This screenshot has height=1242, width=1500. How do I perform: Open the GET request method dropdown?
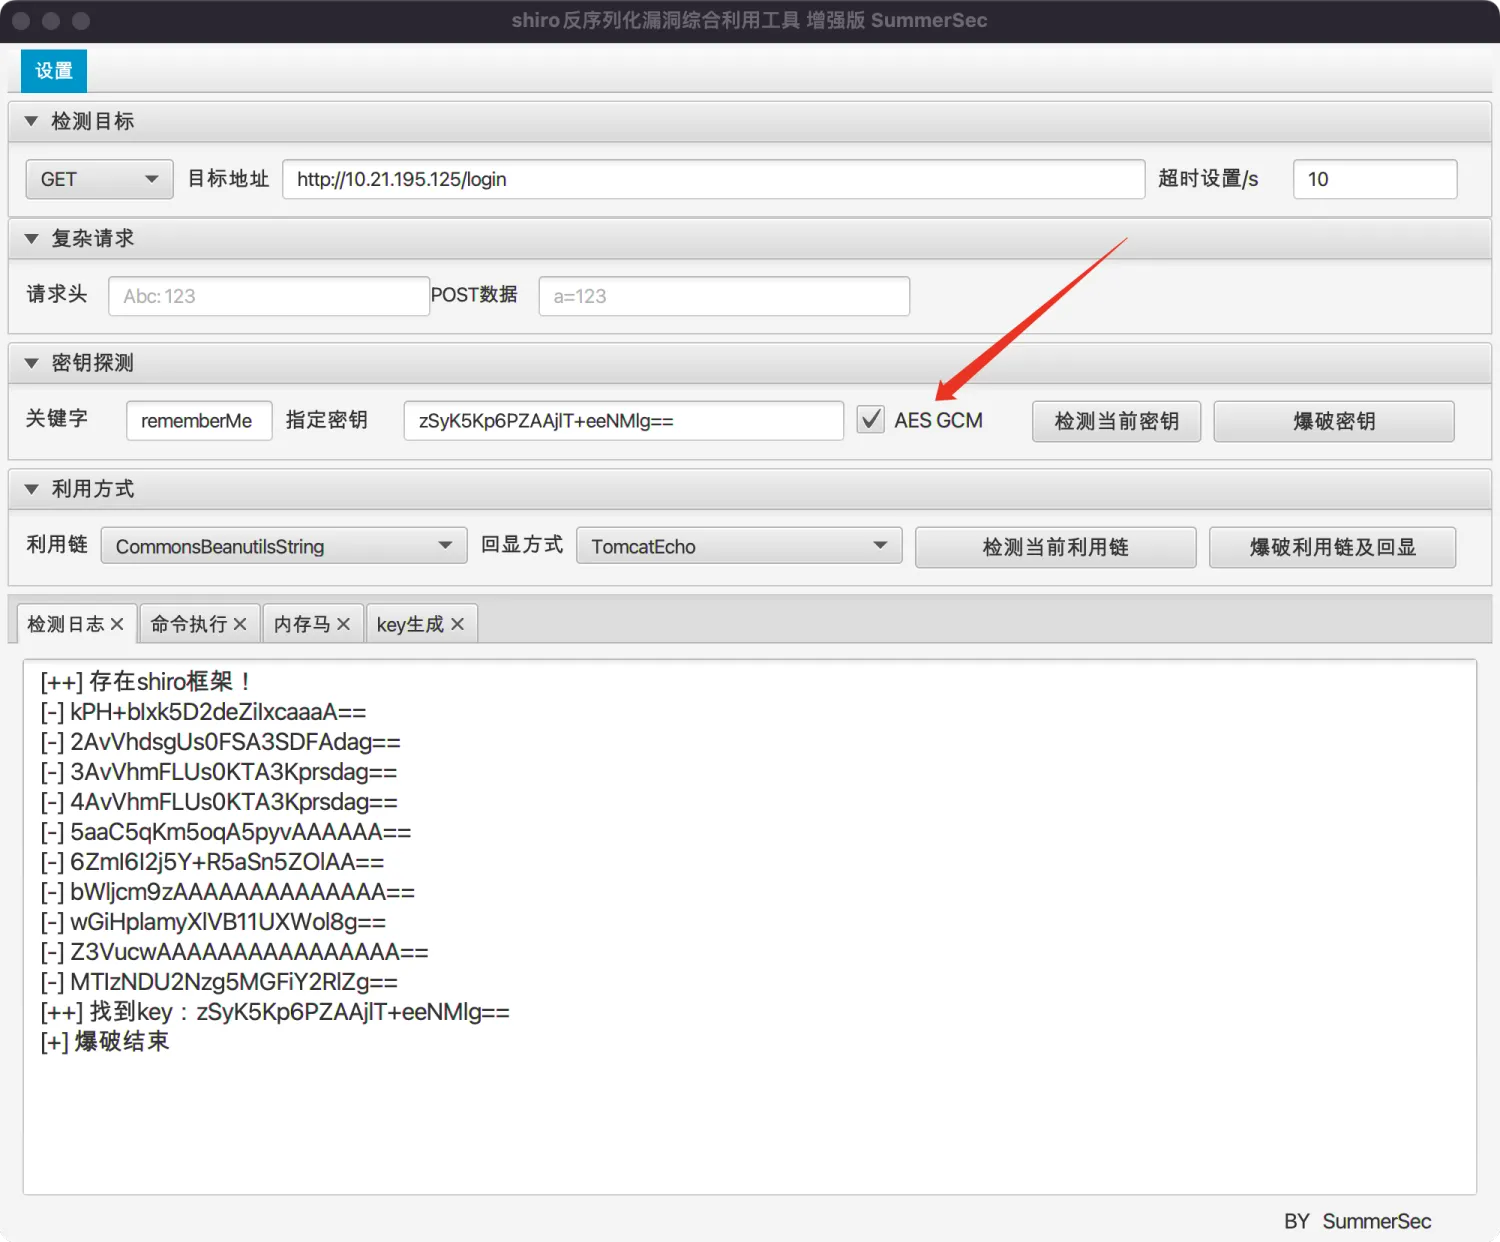(x=99, y=179)
